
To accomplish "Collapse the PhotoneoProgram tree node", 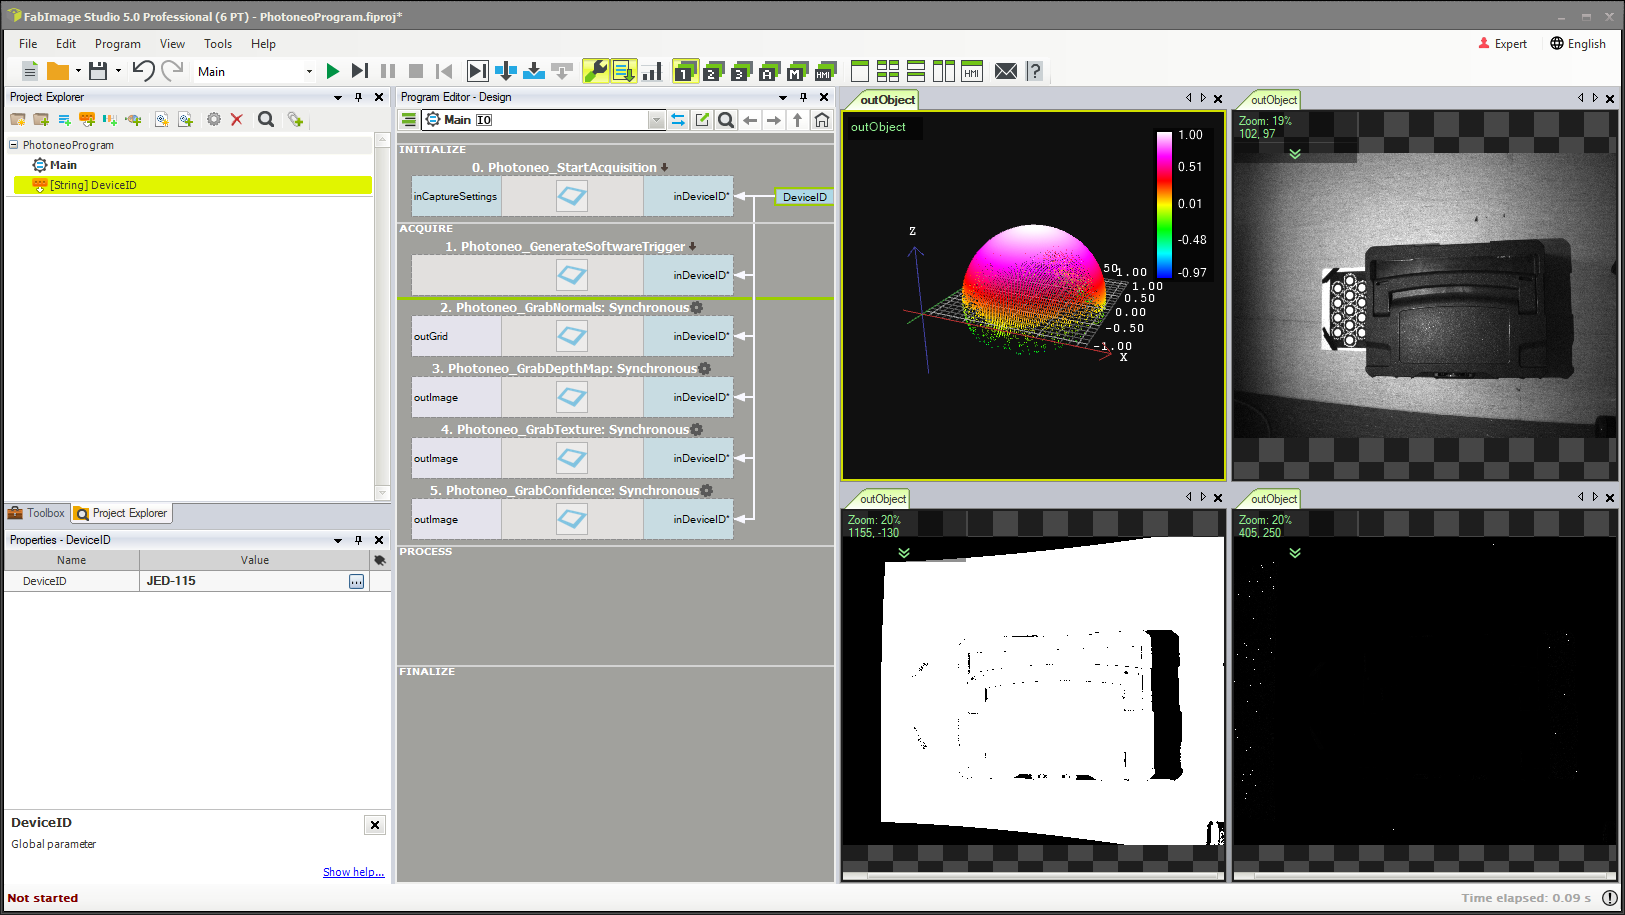I will (14, 145).
